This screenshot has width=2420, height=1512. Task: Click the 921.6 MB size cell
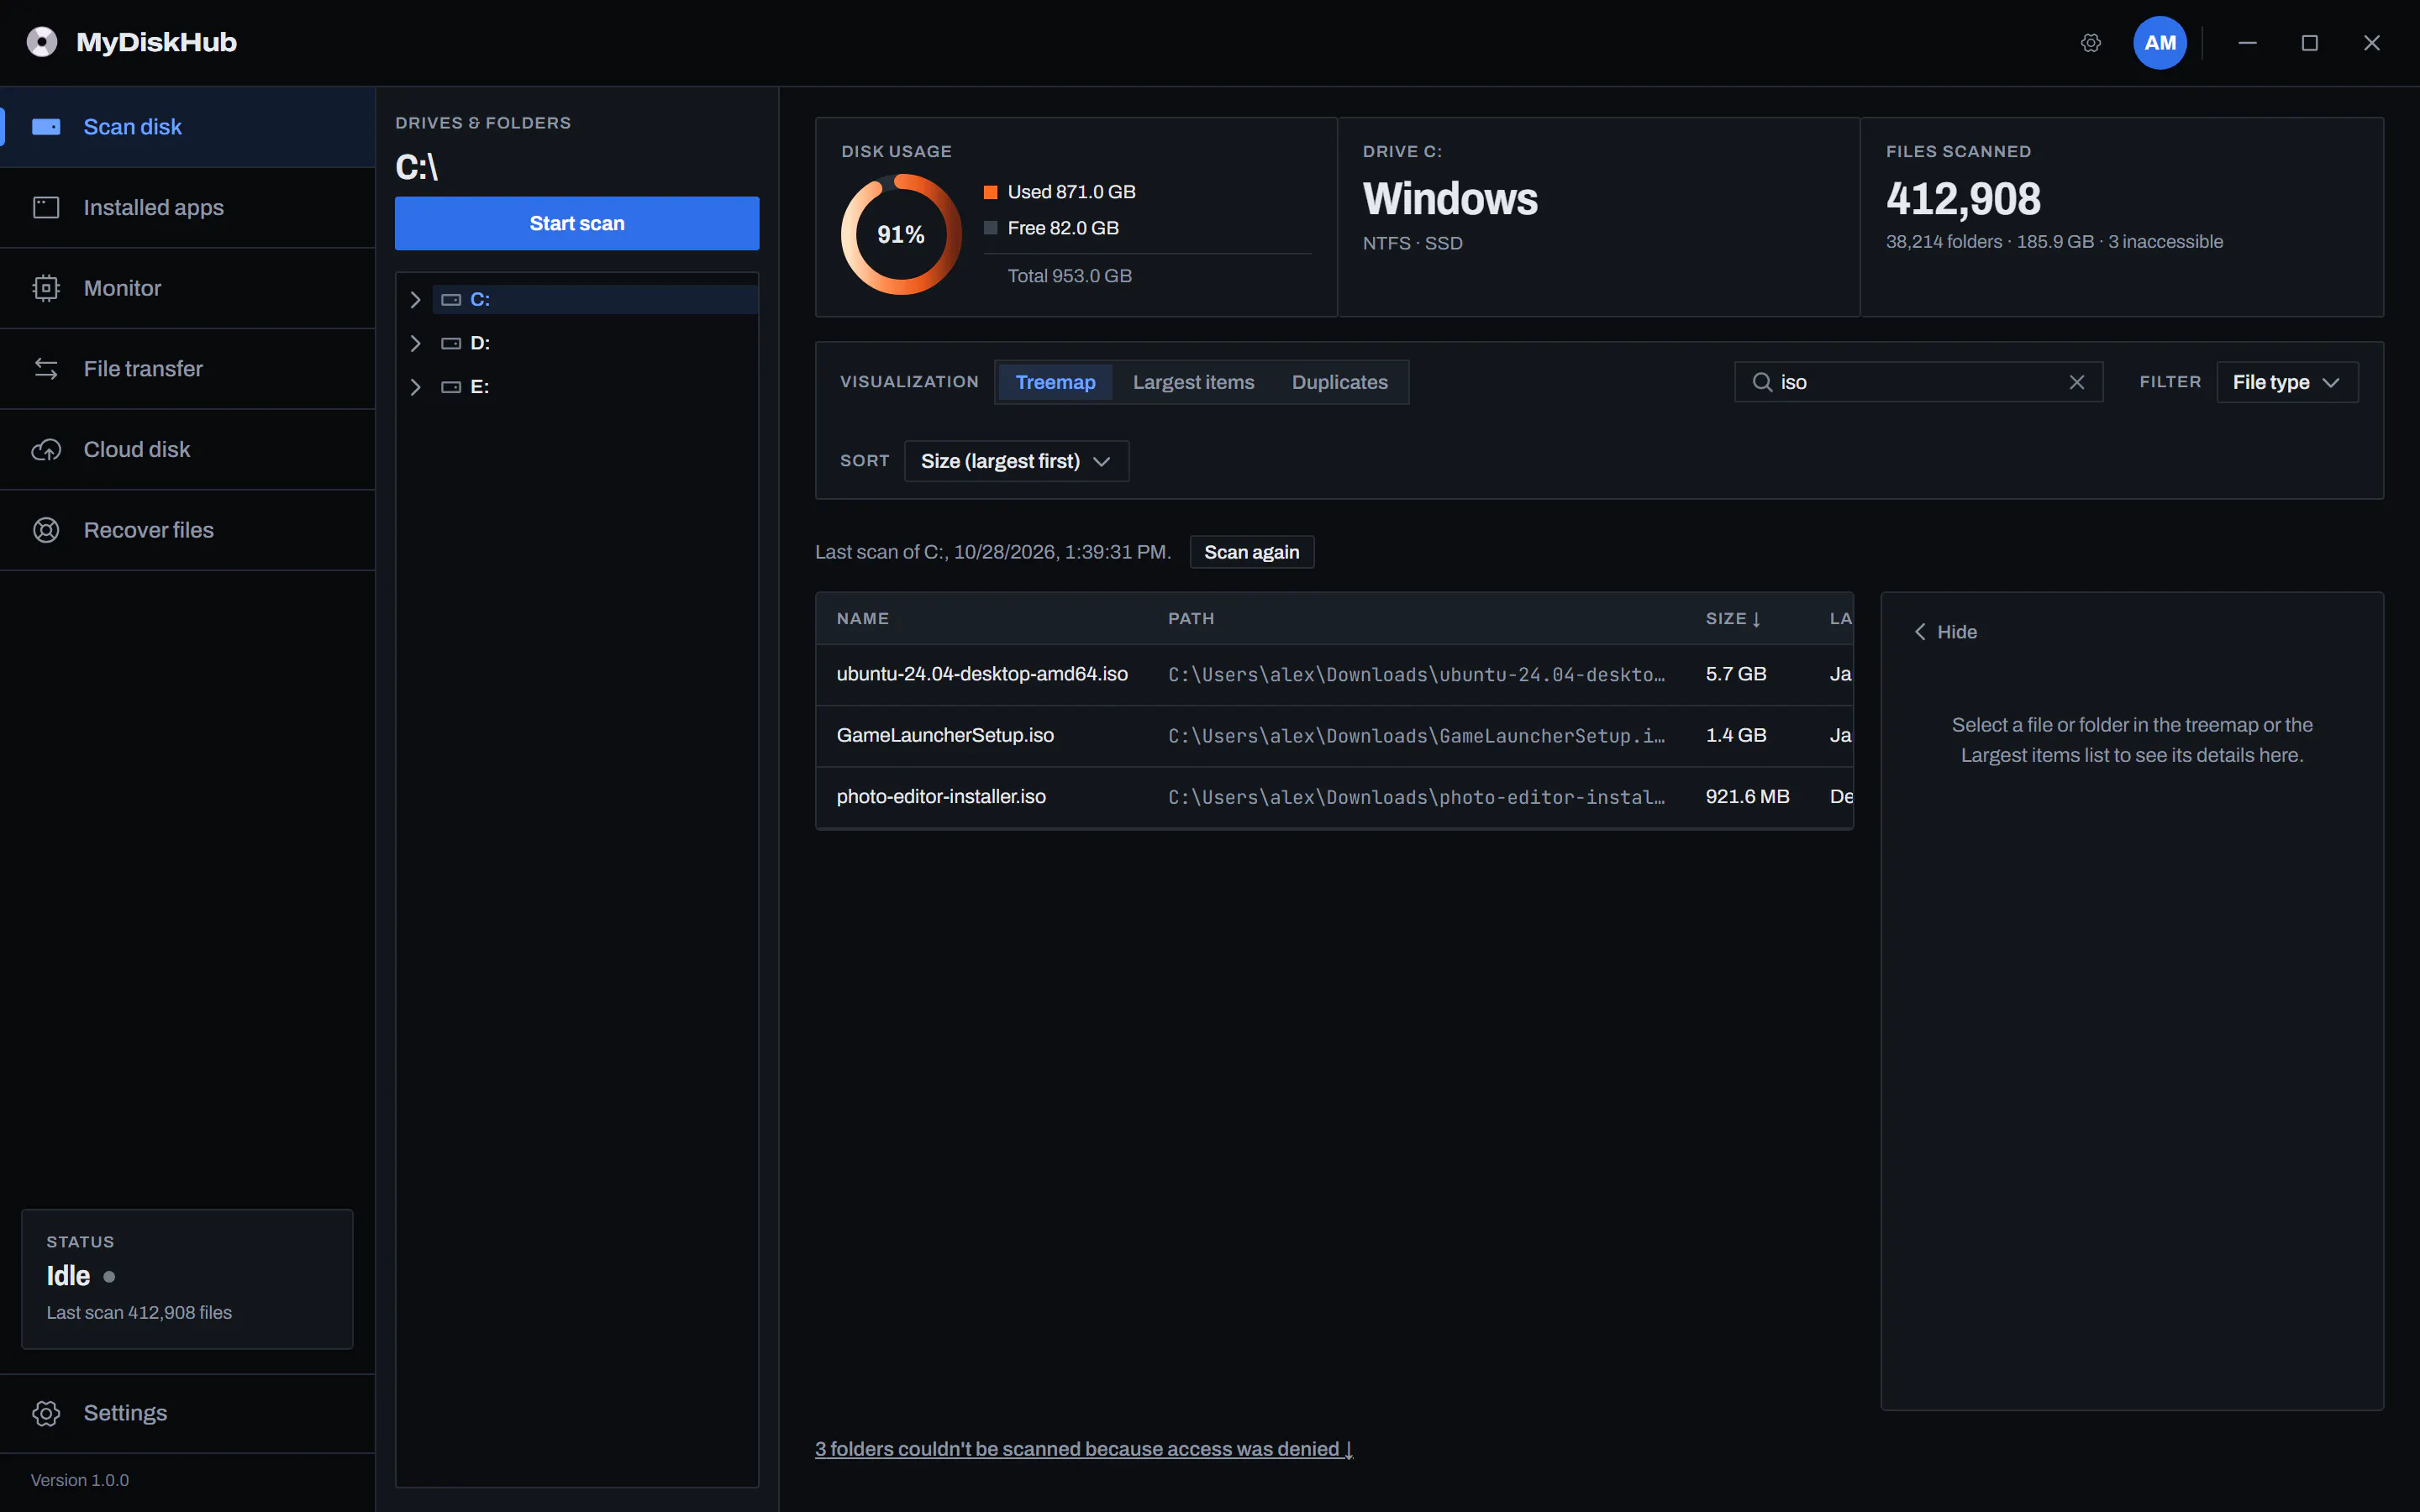[x=1747, y=797]
